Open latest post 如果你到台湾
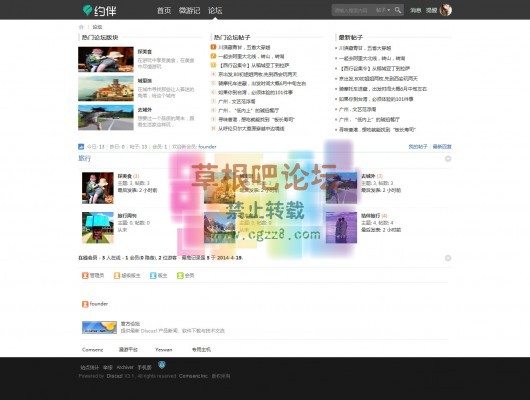 (376, 99)
